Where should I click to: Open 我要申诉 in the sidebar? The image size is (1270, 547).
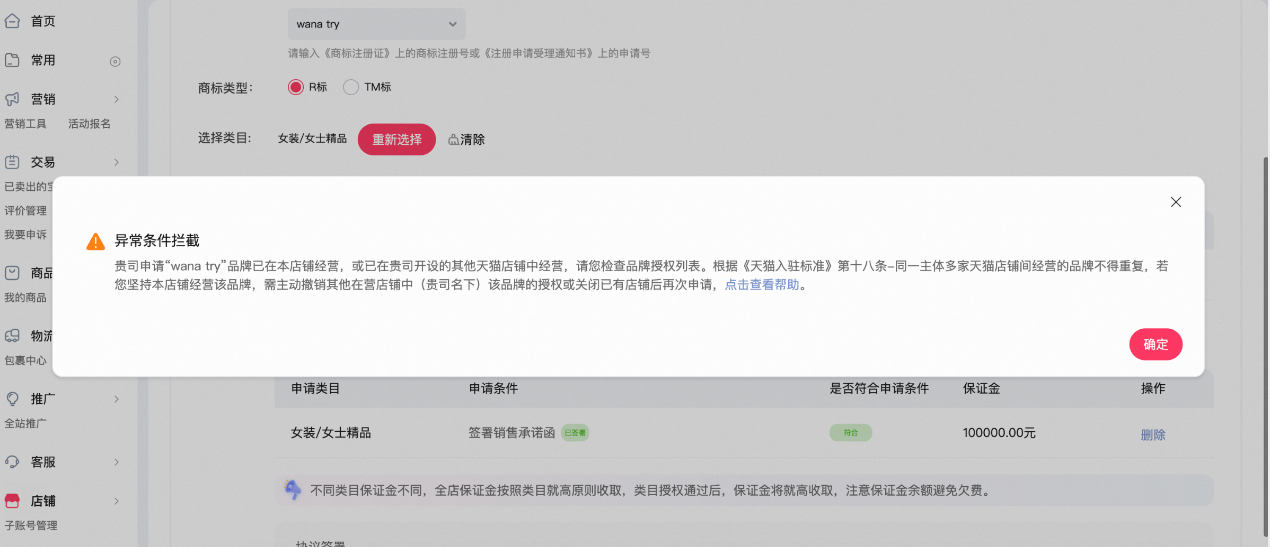(x=26, y=235)
